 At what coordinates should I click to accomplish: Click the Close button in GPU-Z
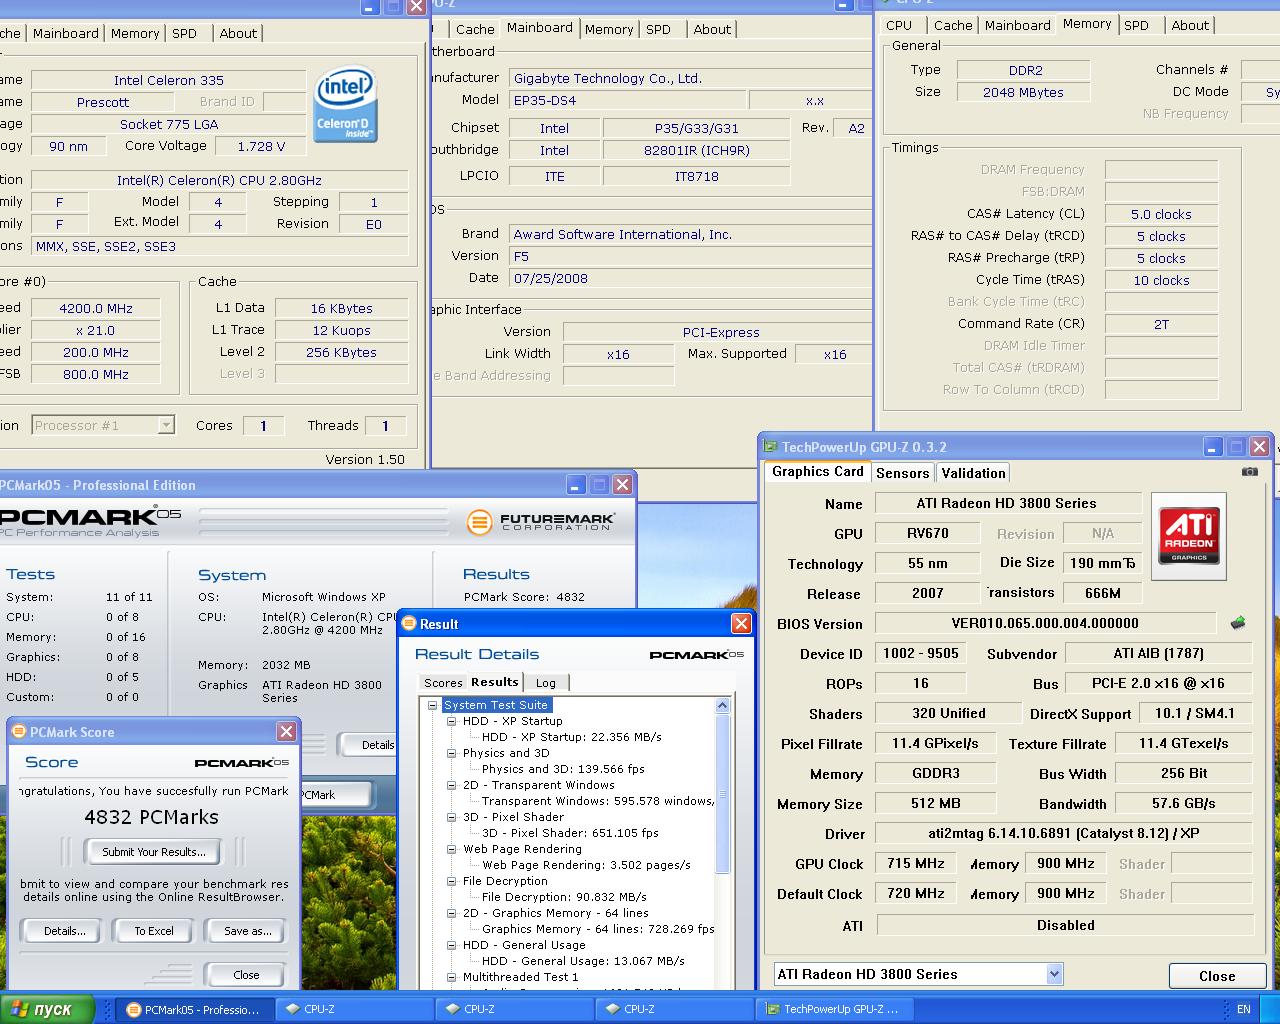(x=1217, y=976)
